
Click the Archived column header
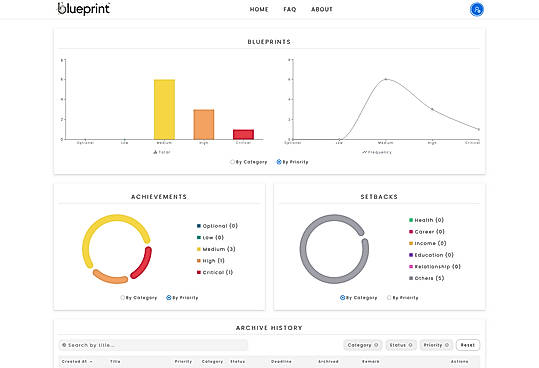coord(328,361)
